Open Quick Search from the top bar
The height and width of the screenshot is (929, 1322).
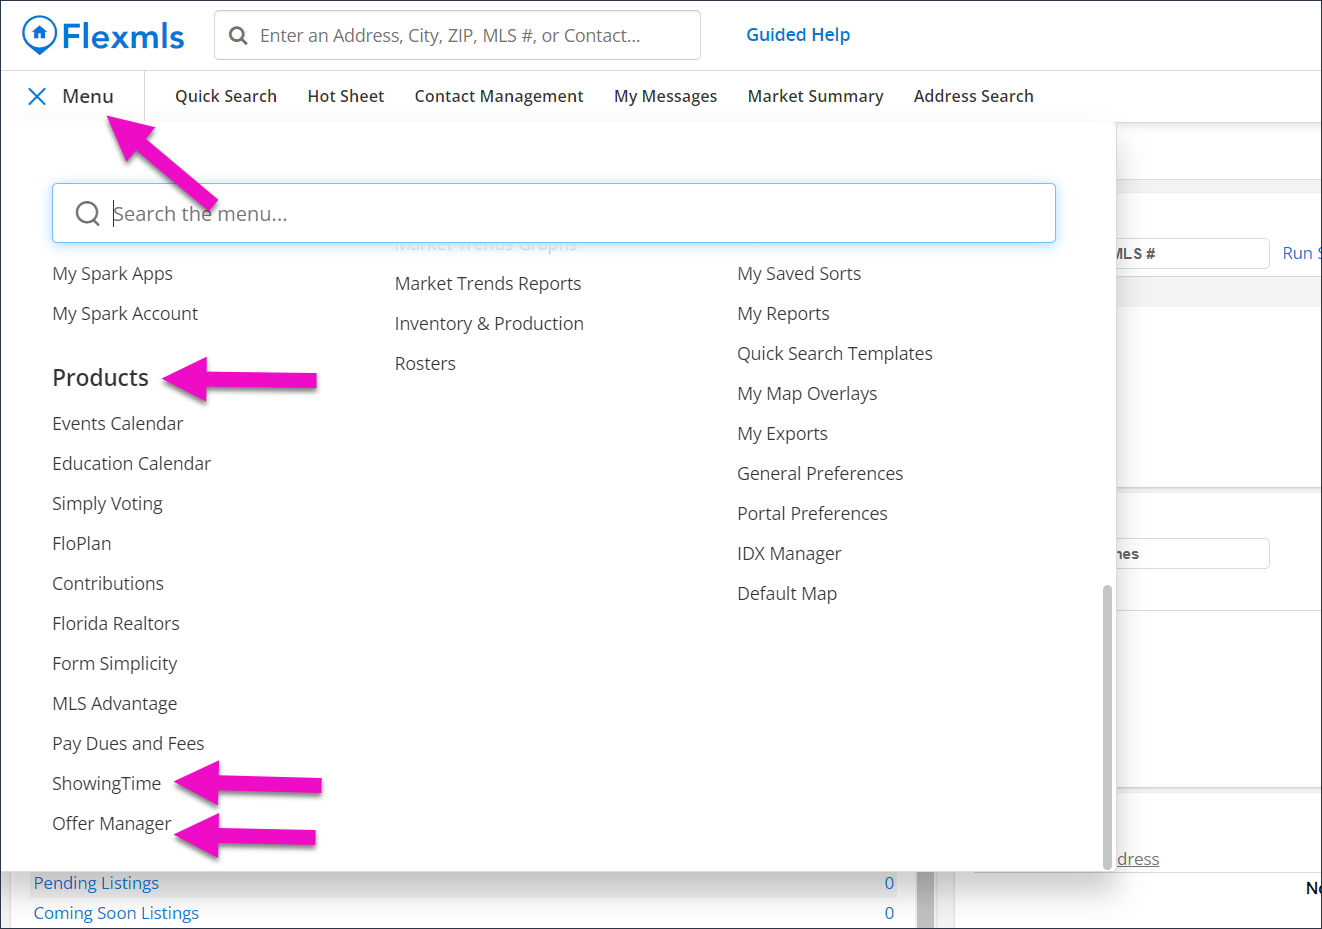click(x=226, y=96)
